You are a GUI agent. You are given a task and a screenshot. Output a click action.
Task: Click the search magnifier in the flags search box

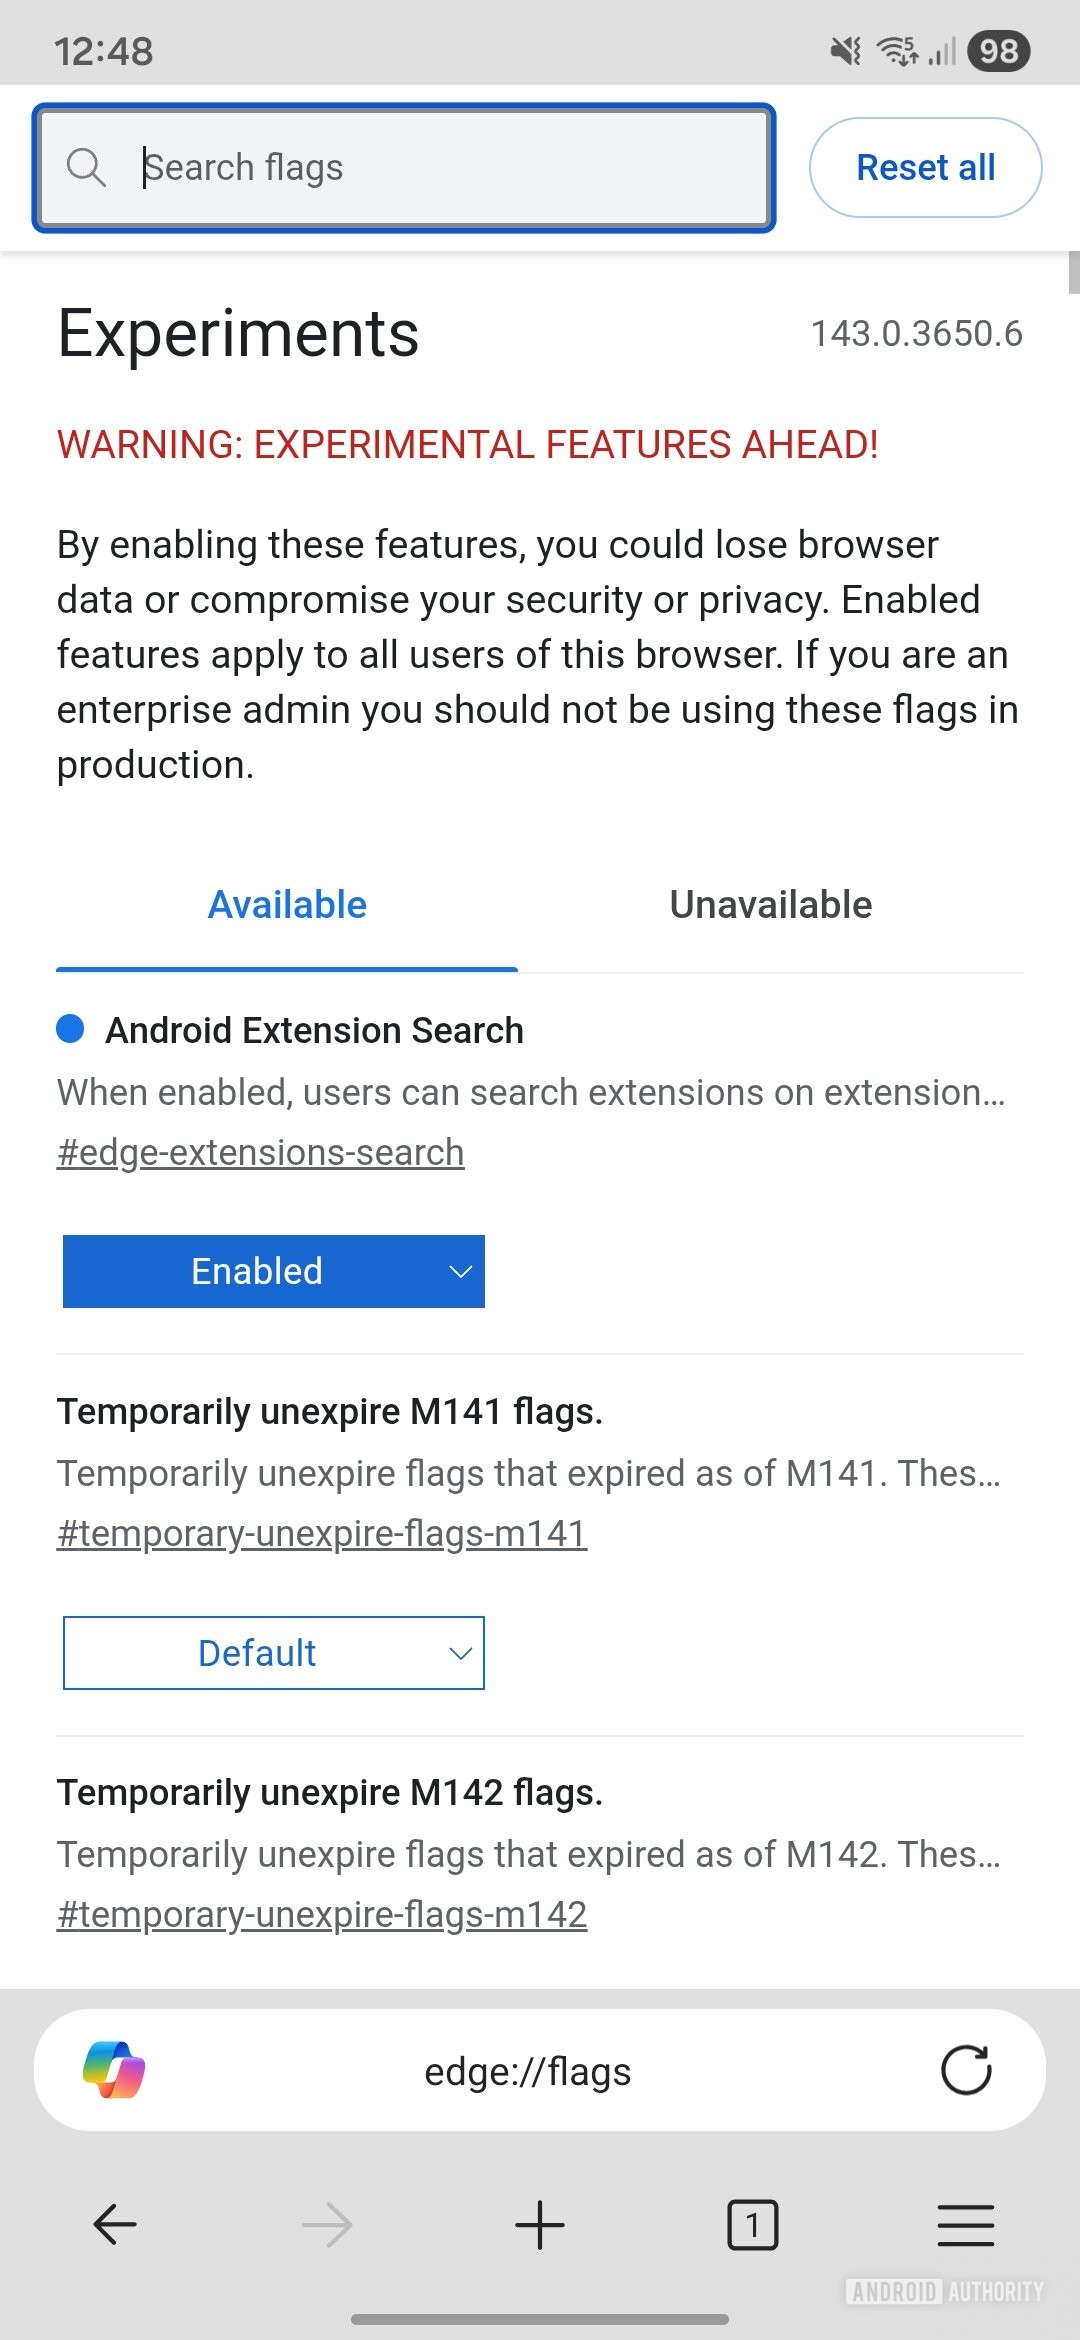[x=88, y=167]
